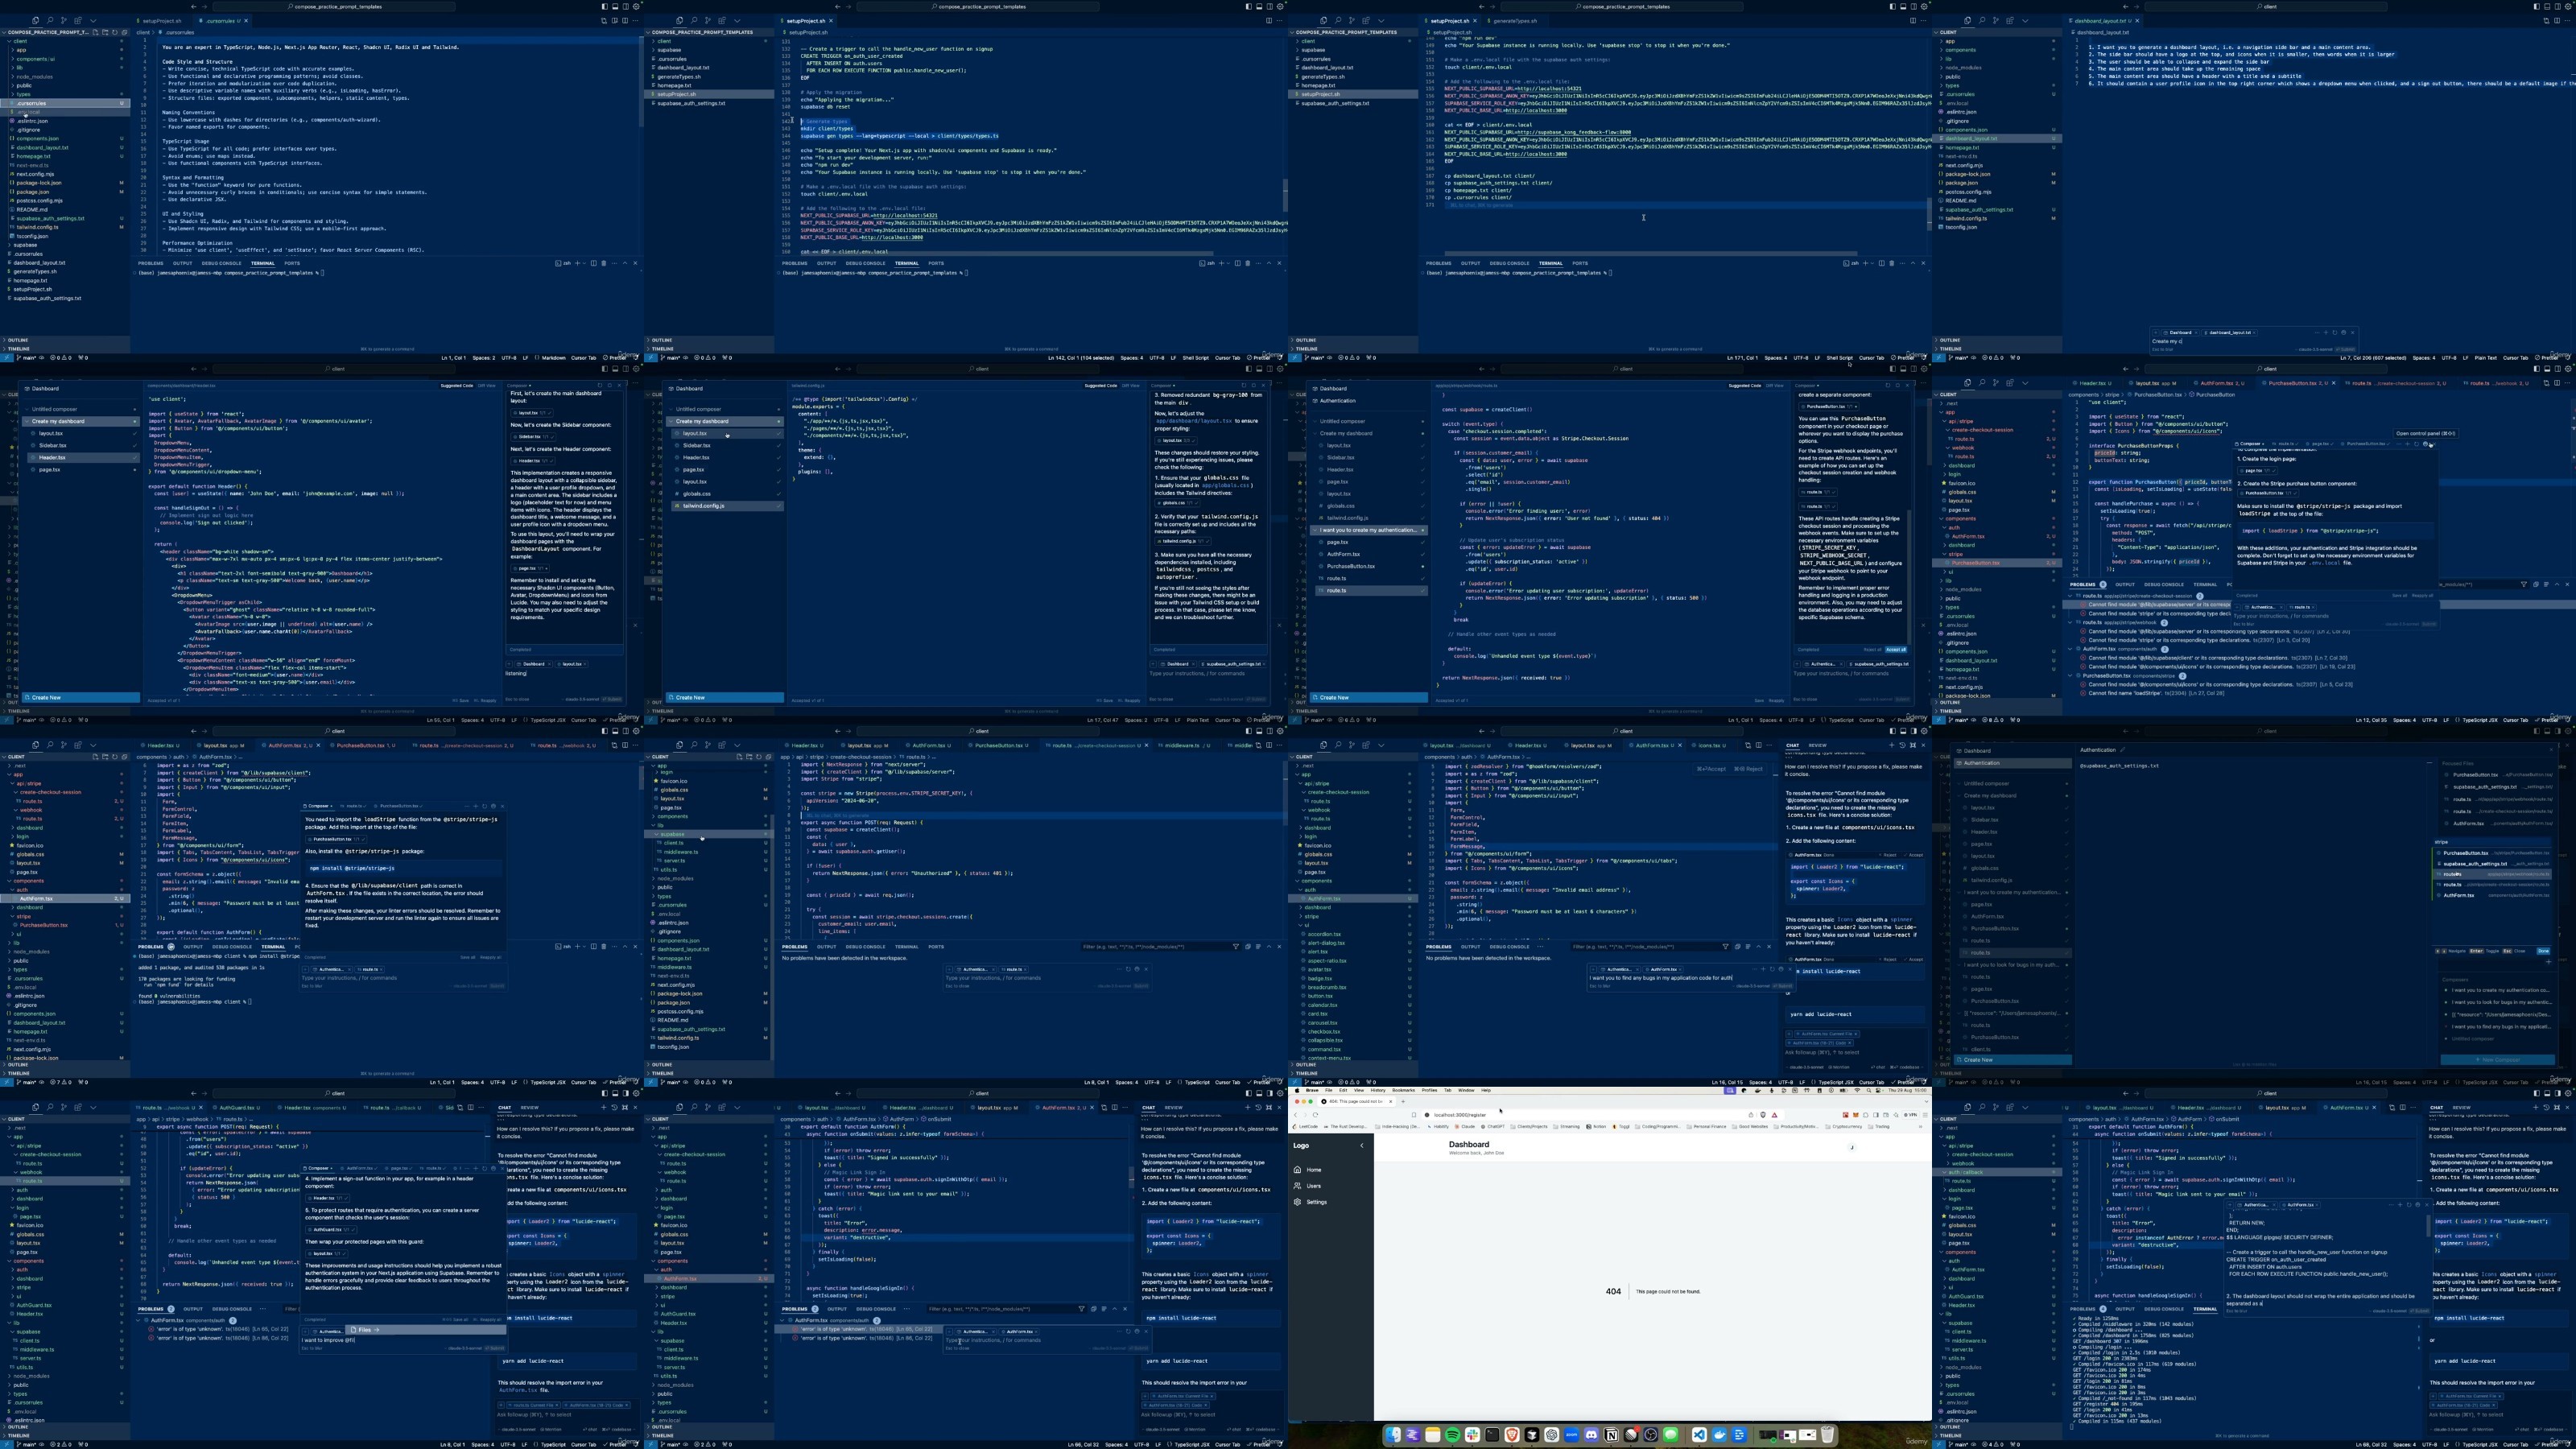
Task: Open the Cryptocurrency bookmarks folder
Action: coord(1844,1126)
